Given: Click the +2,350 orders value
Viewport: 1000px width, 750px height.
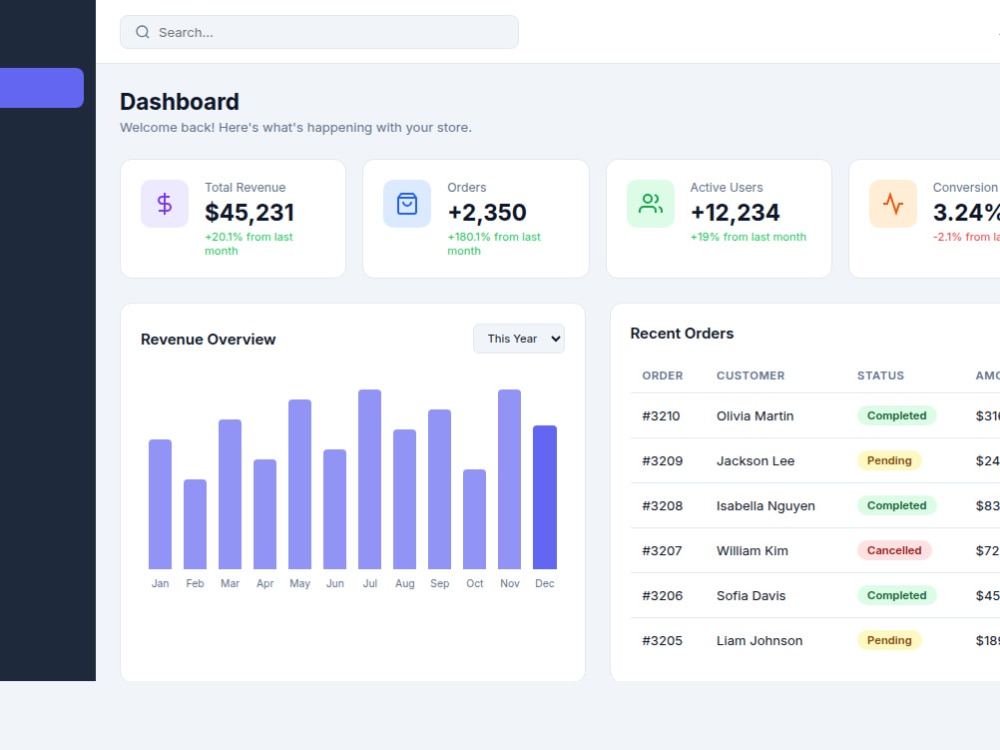Looking at the screenshot, I should point(487,212).
